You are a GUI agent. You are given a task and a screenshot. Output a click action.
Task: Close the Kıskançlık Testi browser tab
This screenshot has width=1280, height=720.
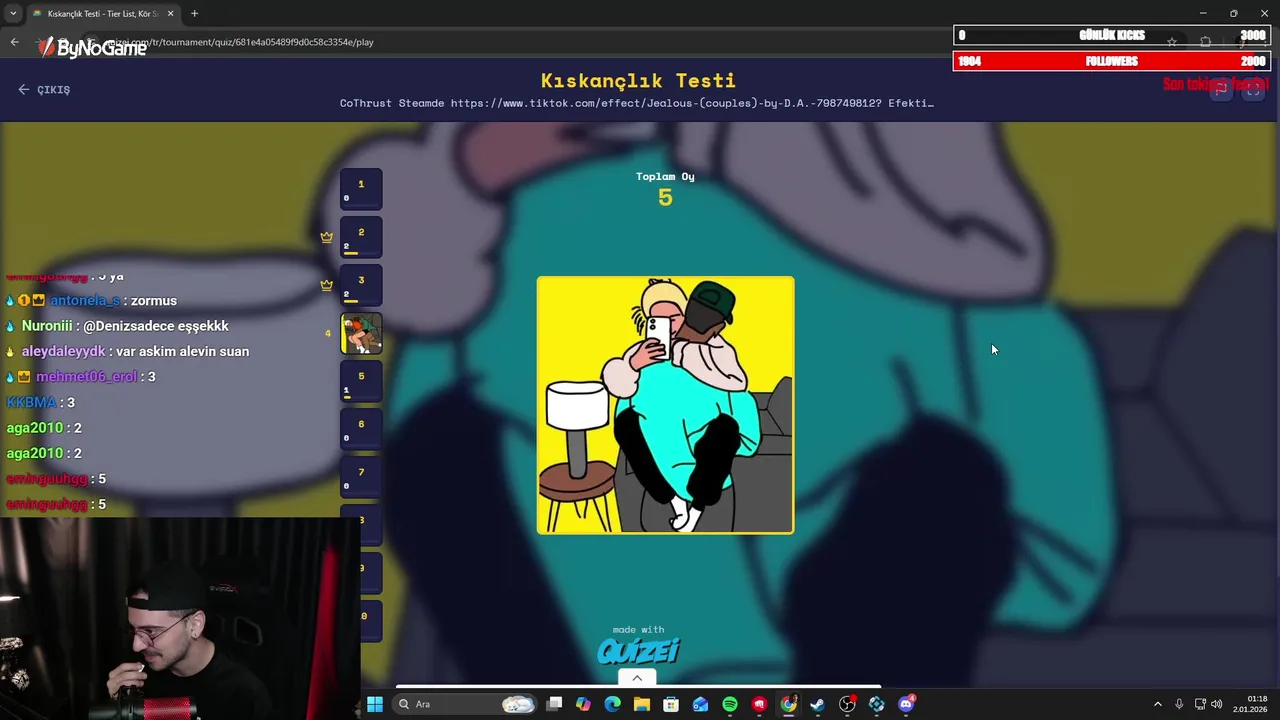coord(170,14)
